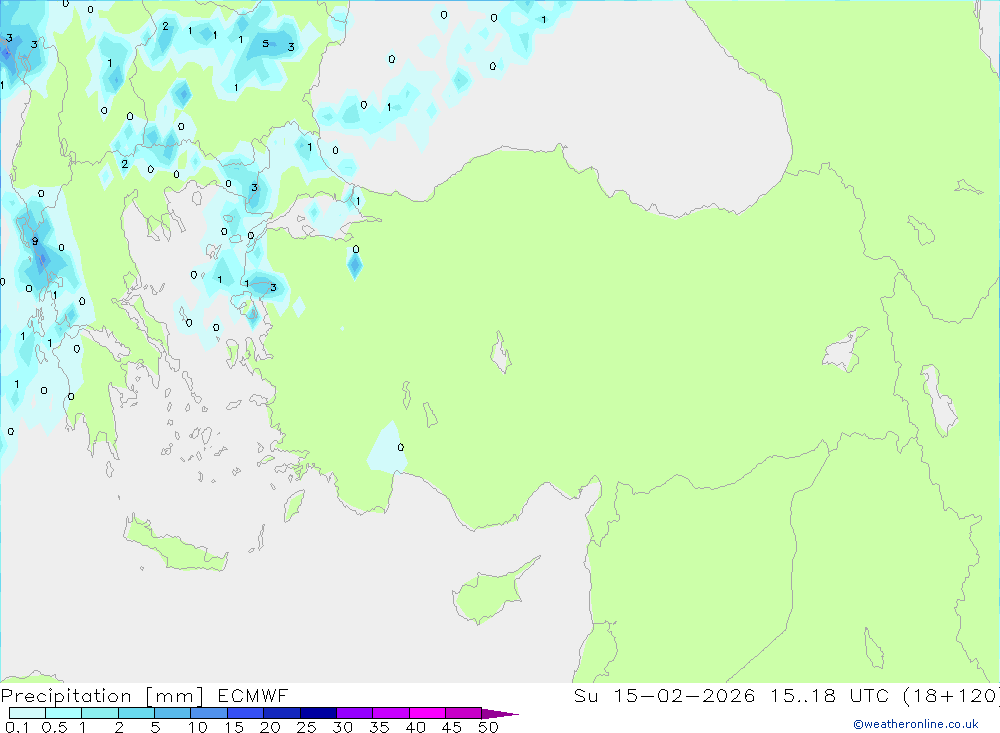The height and width of the screenshot is (733, 1000).
Task: Pick the 5–10 mm legend swatch
Action: (172, 713)
